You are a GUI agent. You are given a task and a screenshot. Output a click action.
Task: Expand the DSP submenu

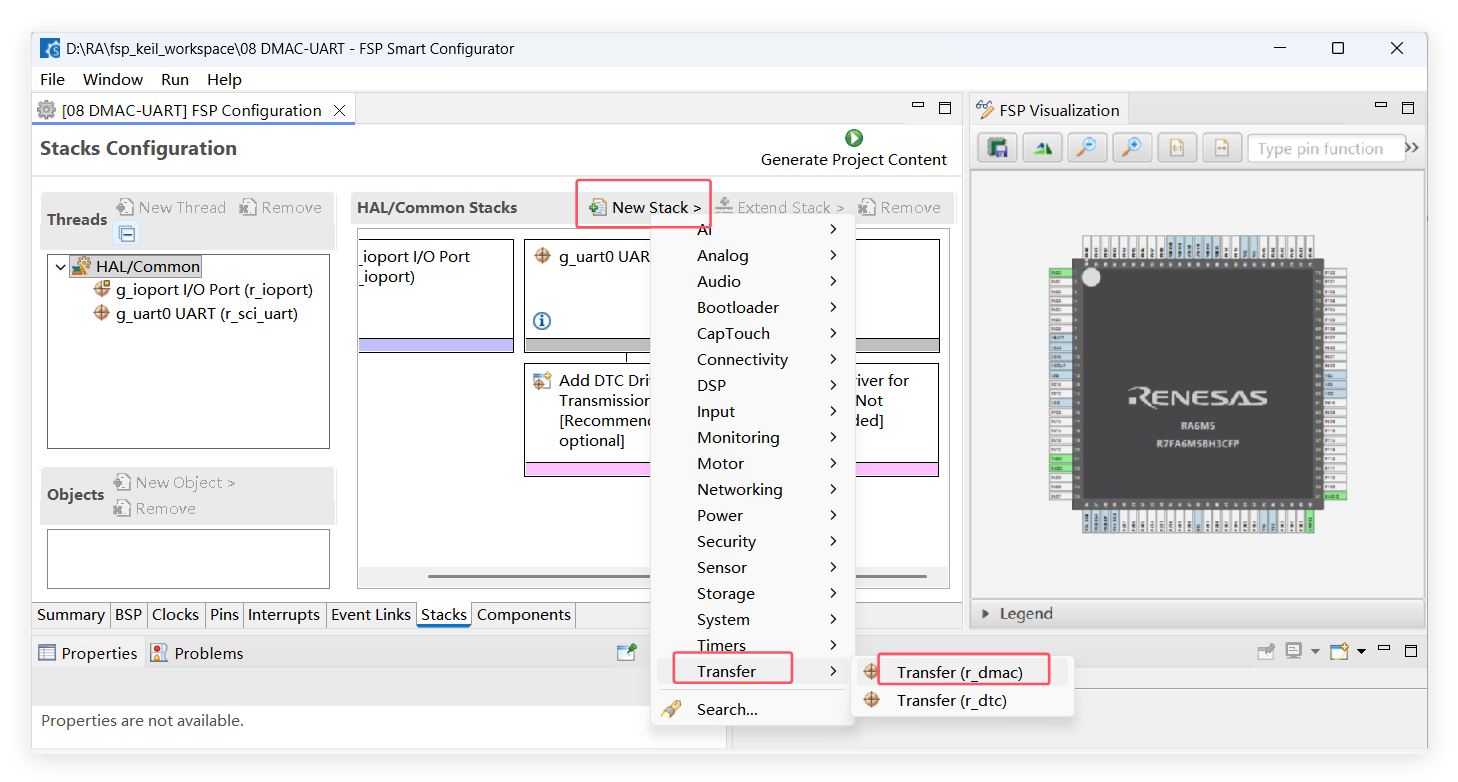[x=752, y=385]
